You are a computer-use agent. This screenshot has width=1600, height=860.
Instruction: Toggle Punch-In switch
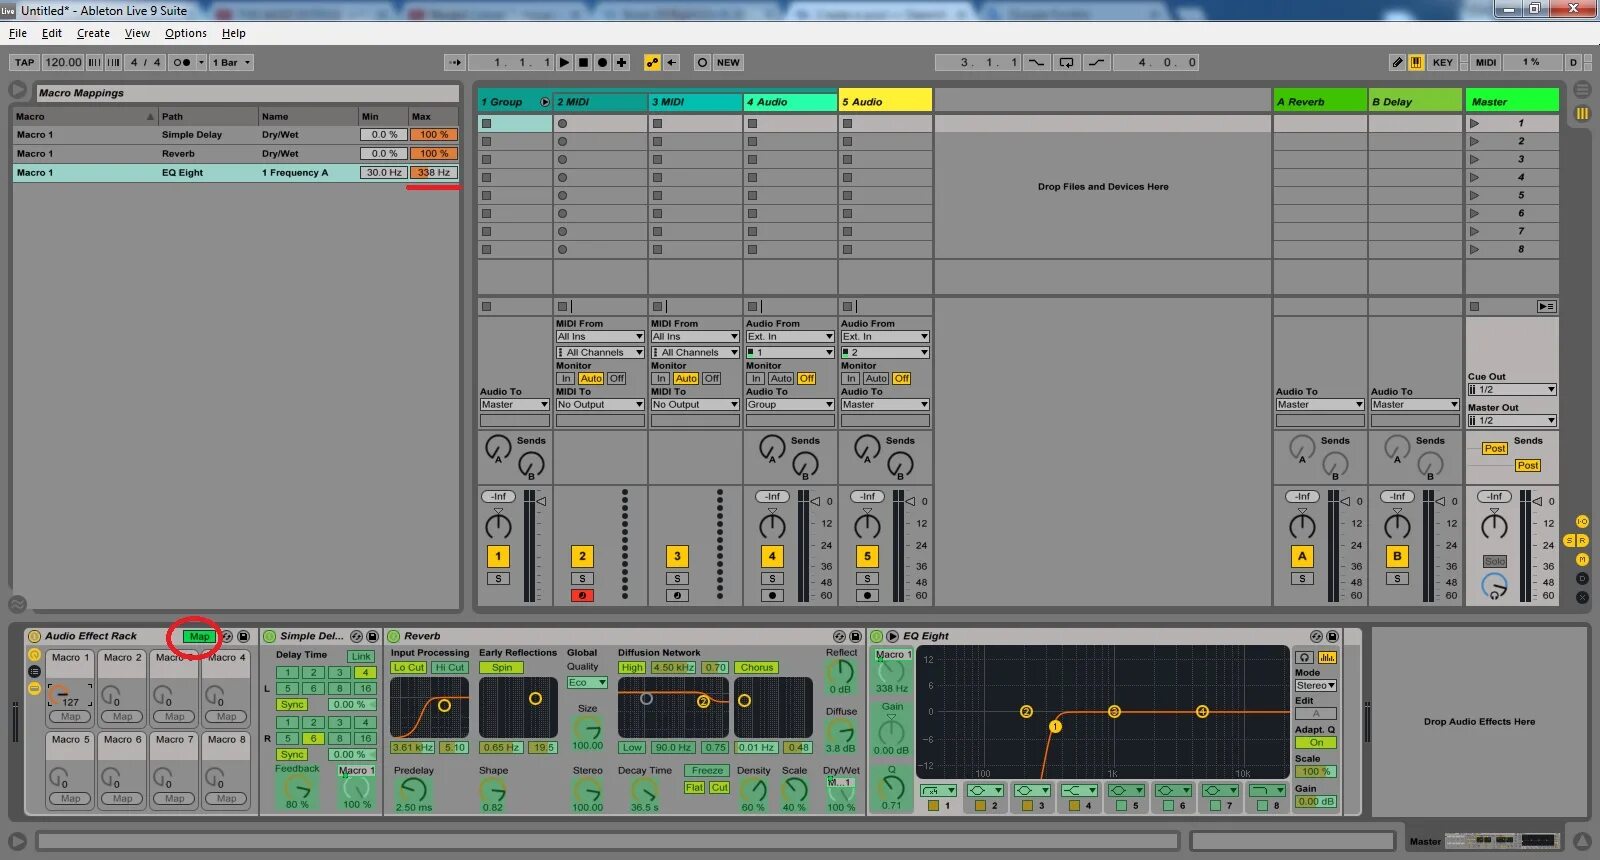[x=1037, y=62]
